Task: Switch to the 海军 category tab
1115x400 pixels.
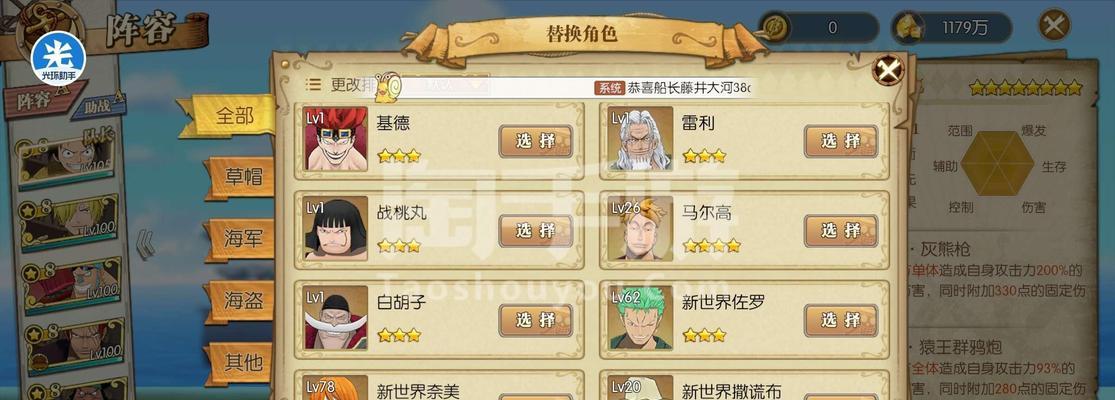Action: point(240,239)
